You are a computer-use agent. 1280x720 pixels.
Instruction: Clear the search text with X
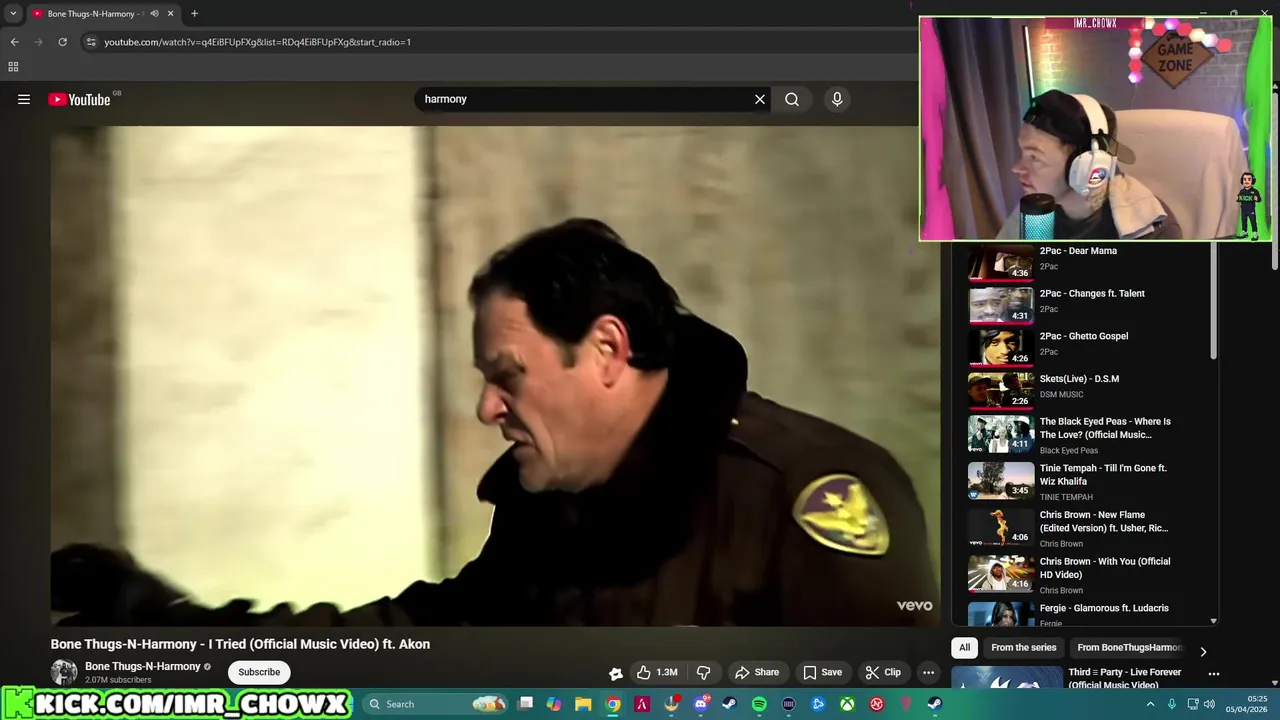click(760, 99)
